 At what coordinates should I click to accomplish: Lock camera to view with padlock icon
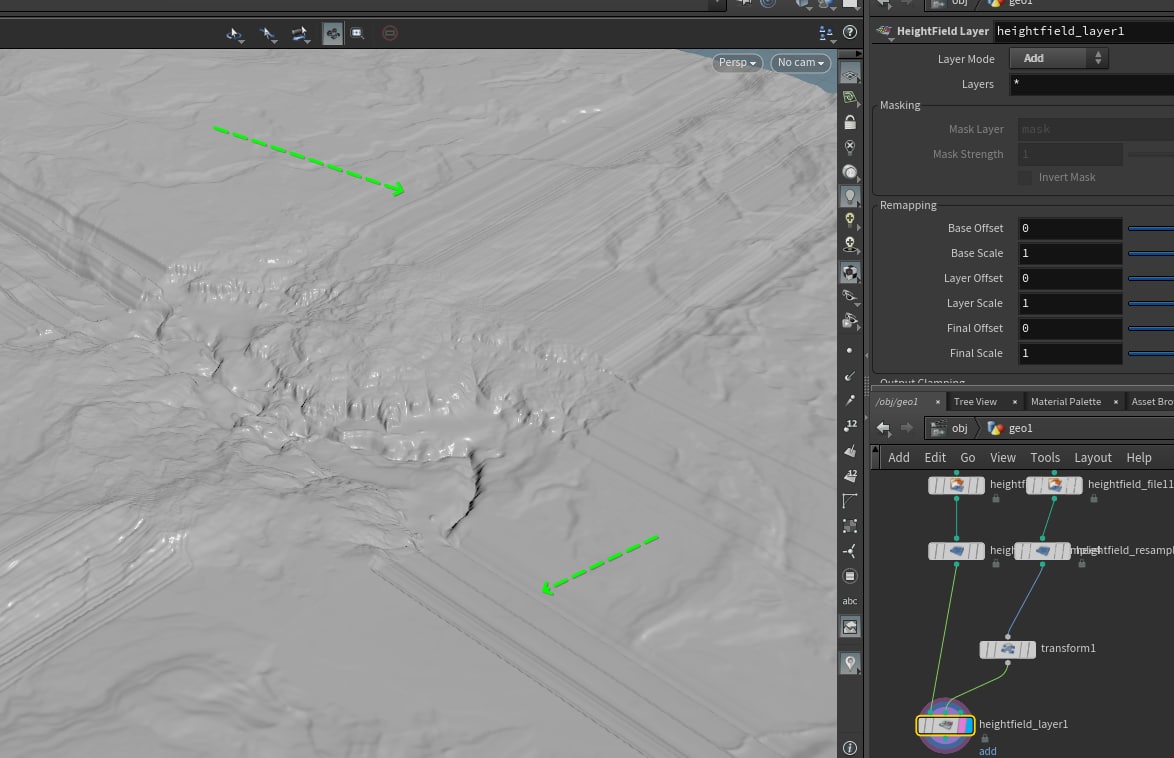(x=850, y=122)
